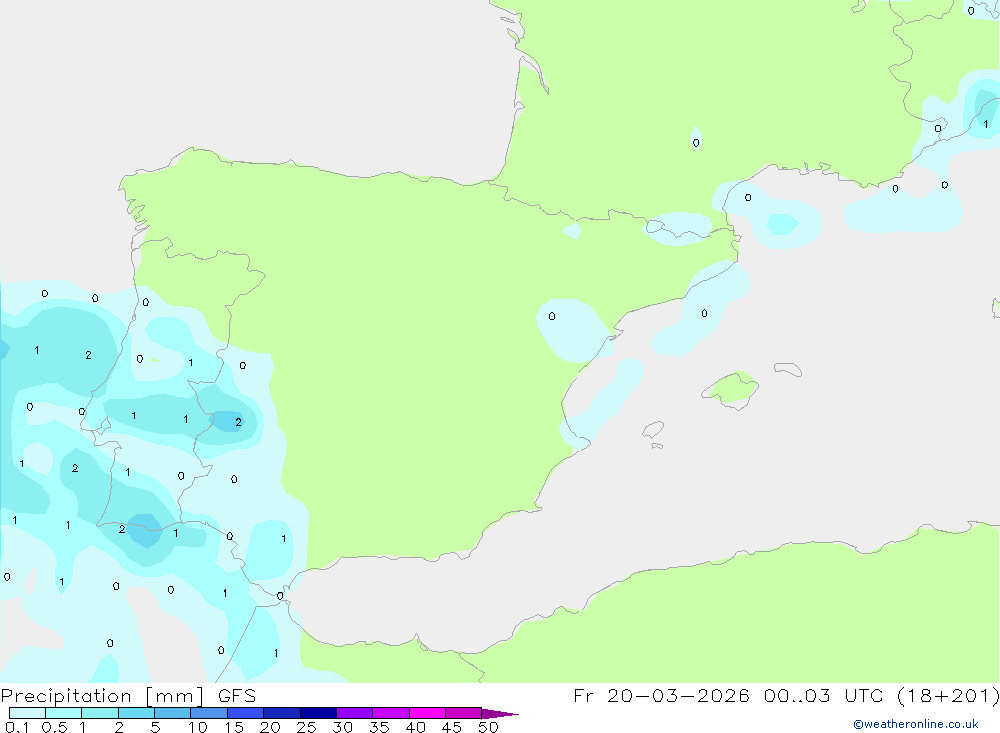
Task: Click the '0.1' legend scale label
Action: 17,727
